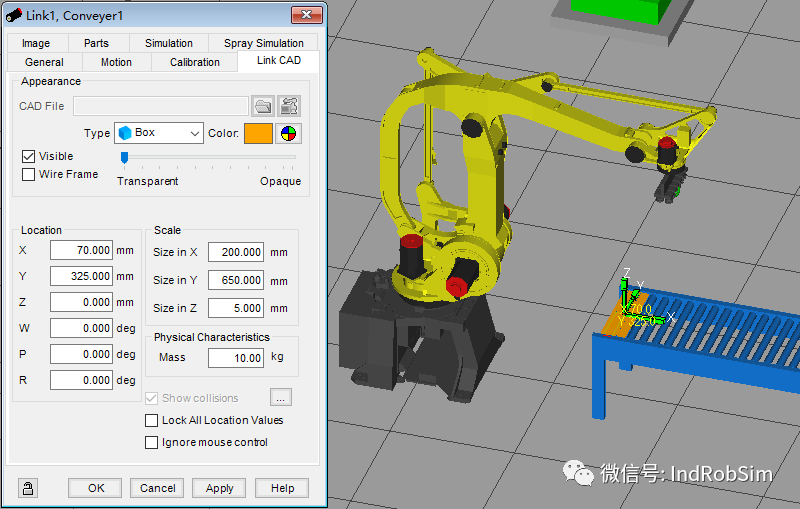Open the Spray Simulation tab
The image size is (800, 509).
[263, 43]
